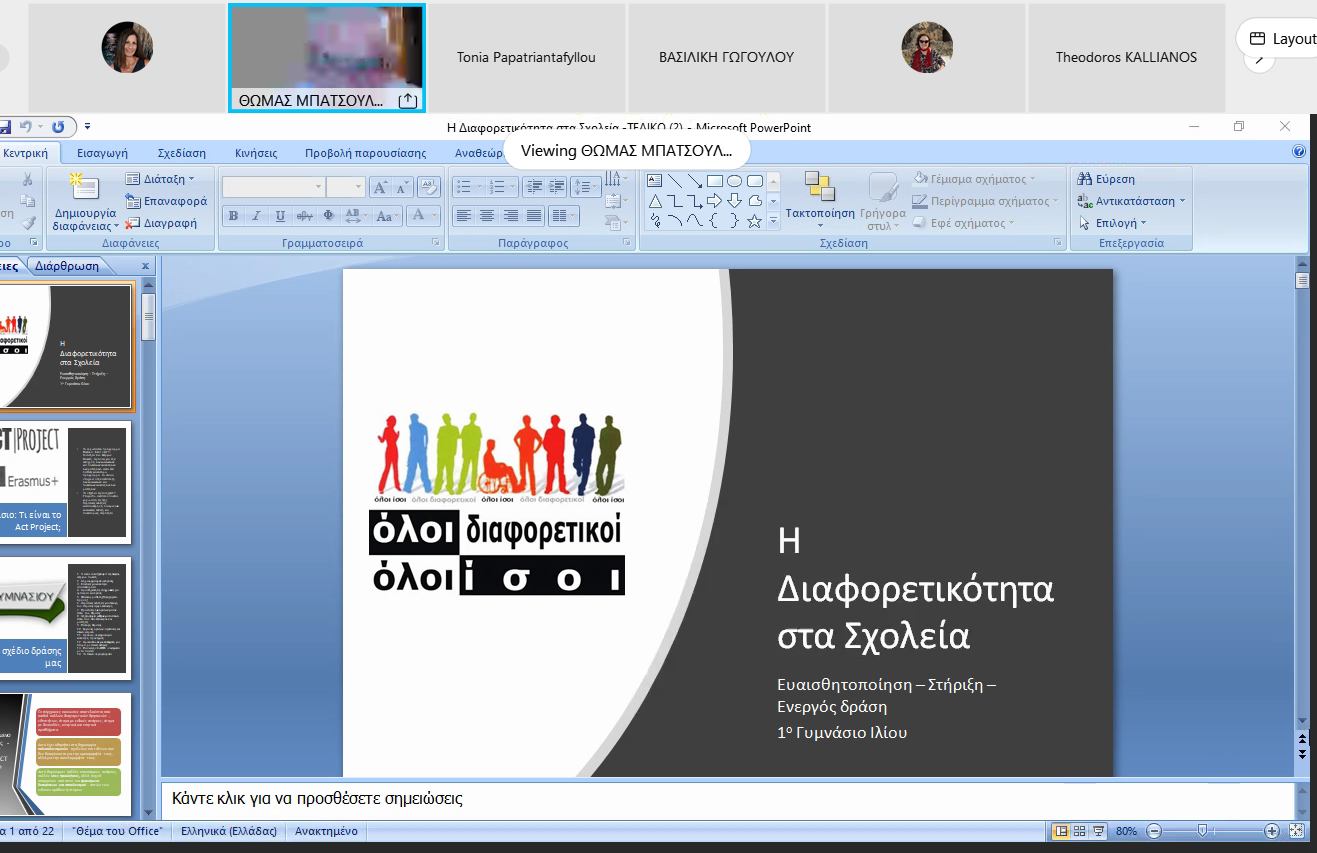Switch to Slide Sorter view button

coord(1080,831)
